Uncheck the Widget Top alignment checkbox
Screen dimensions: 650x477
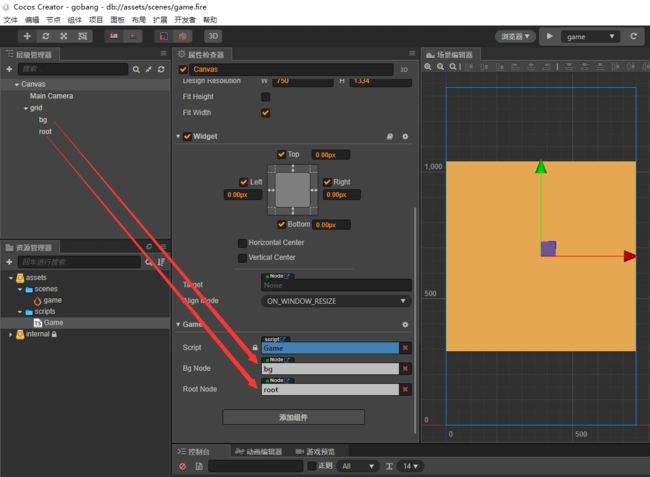[281, 154]
